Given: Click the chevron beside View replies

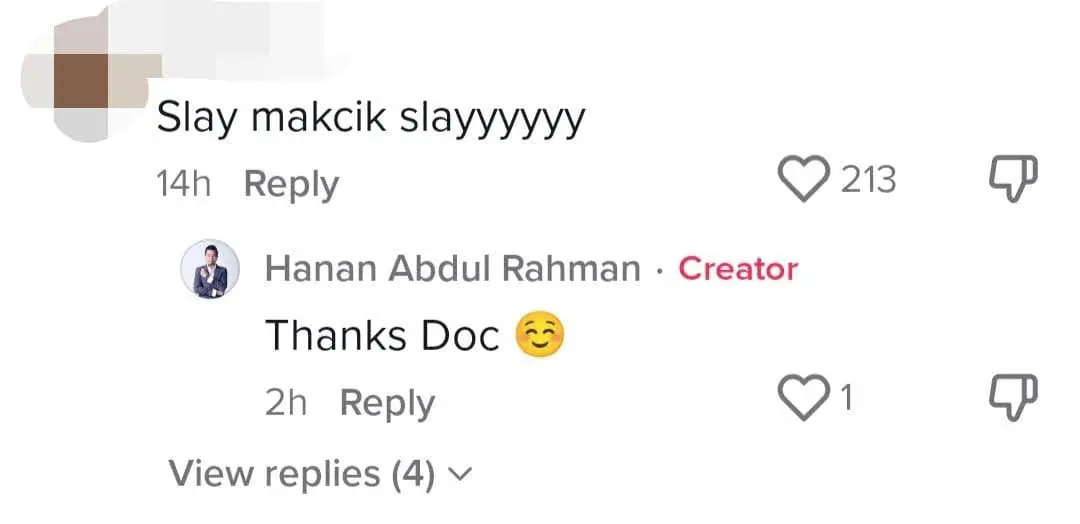Looking at the screenshot, I should (x=460, y=474).
